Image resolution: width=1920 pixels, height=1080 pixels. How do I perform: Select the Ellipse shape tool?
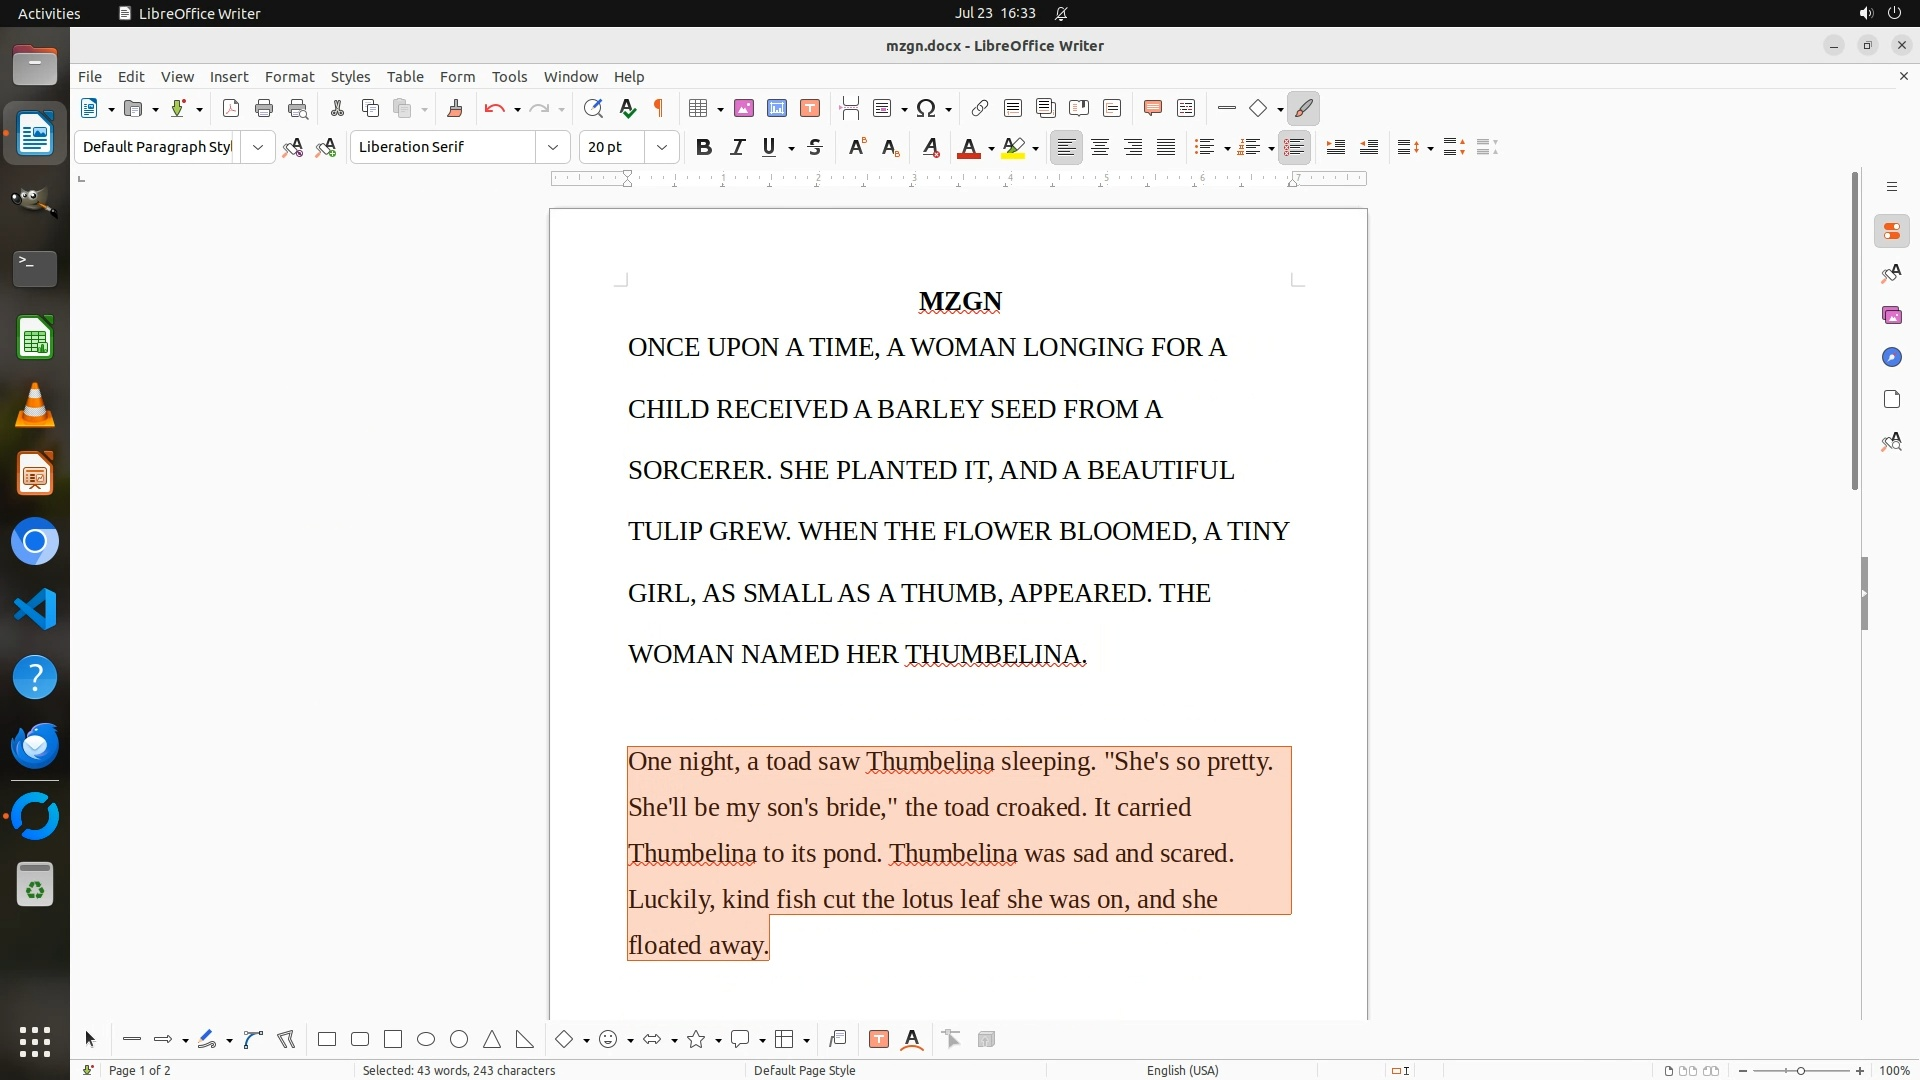click(426, 1039)
